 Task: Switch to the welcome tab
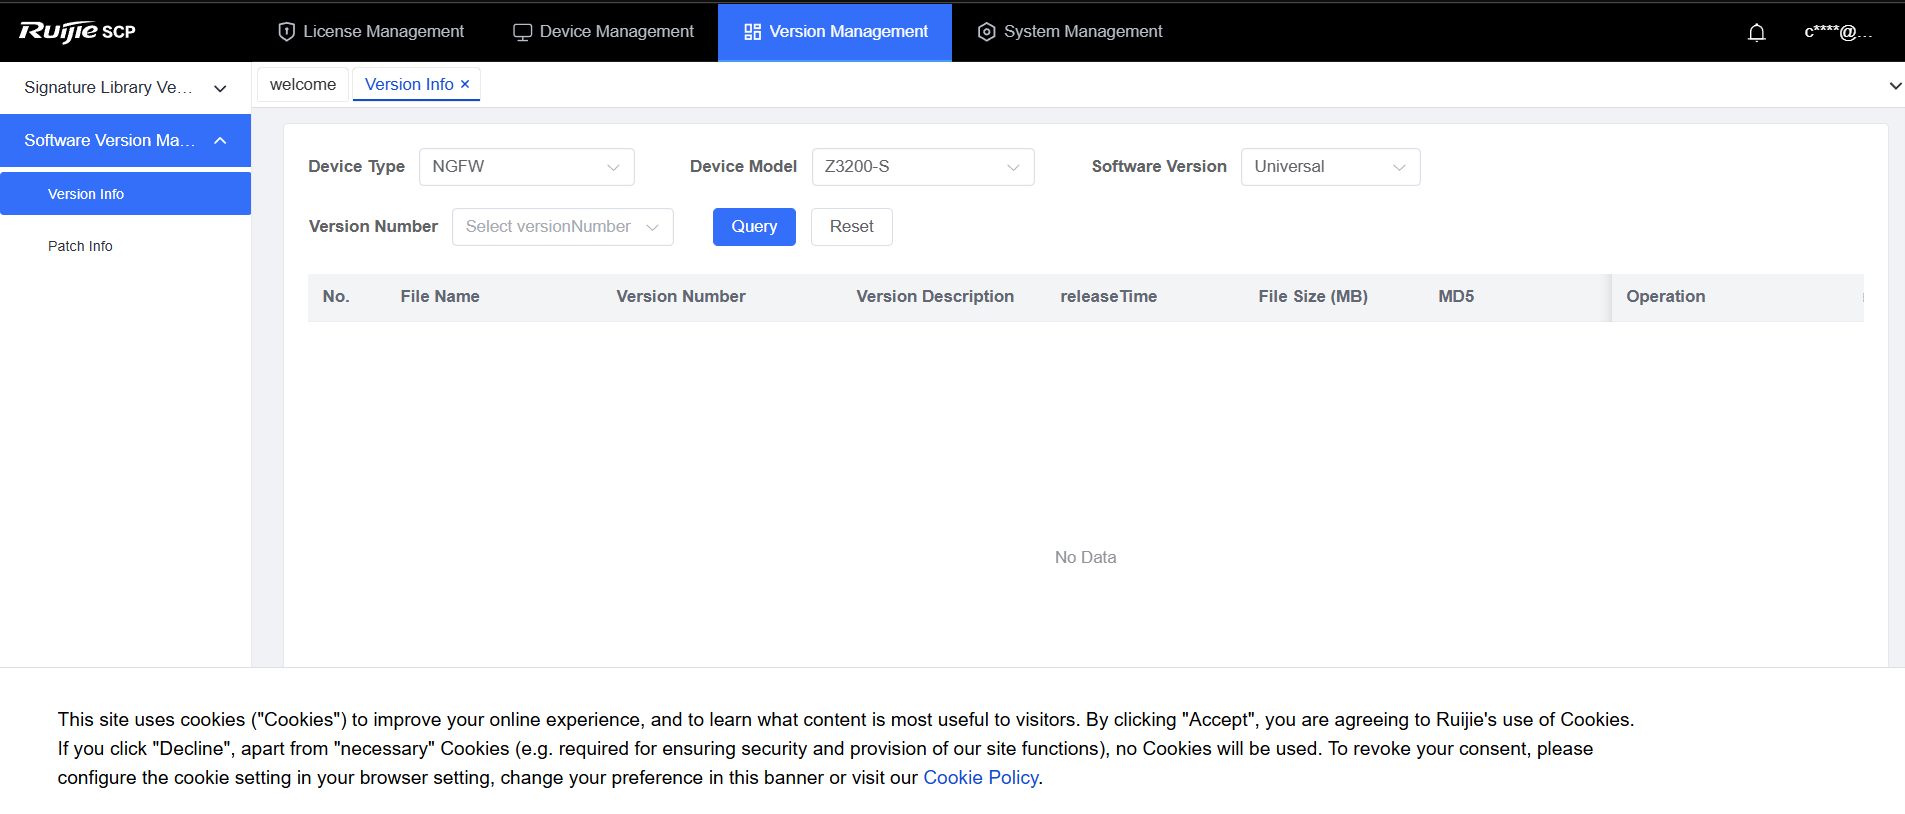(x=303, y=85)
